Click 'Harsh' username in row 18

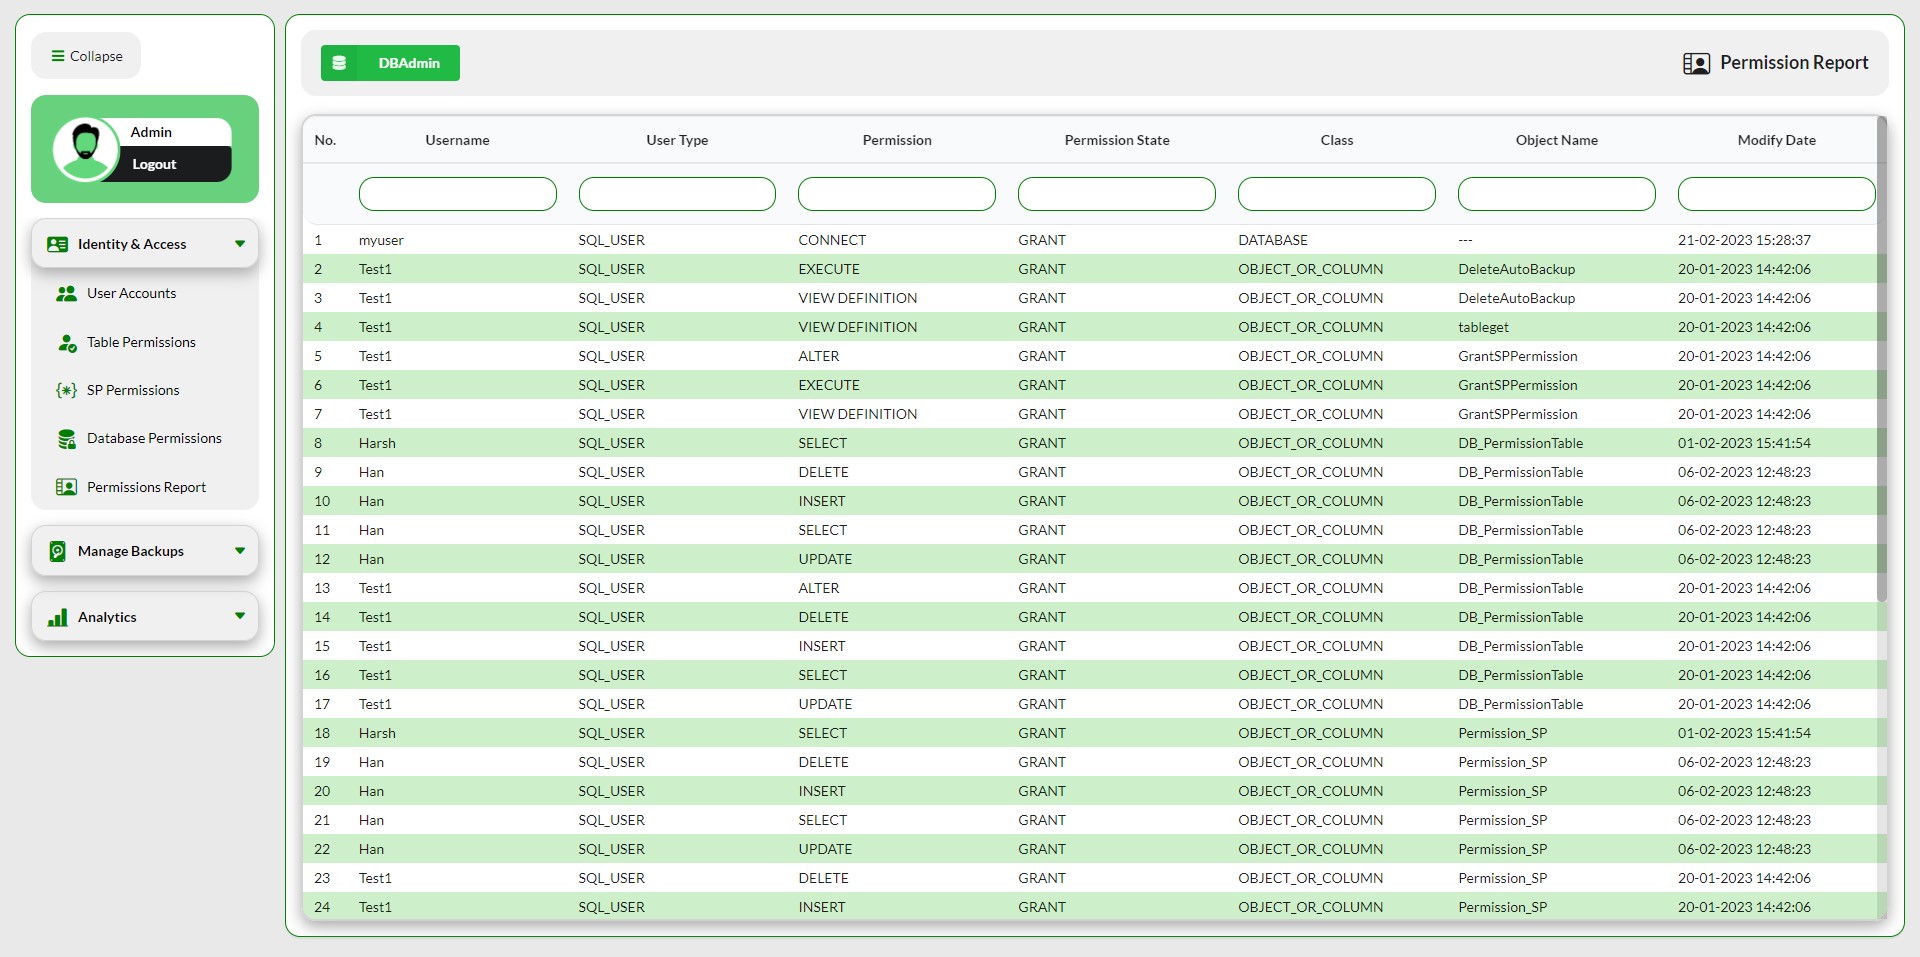pos(377,733)
